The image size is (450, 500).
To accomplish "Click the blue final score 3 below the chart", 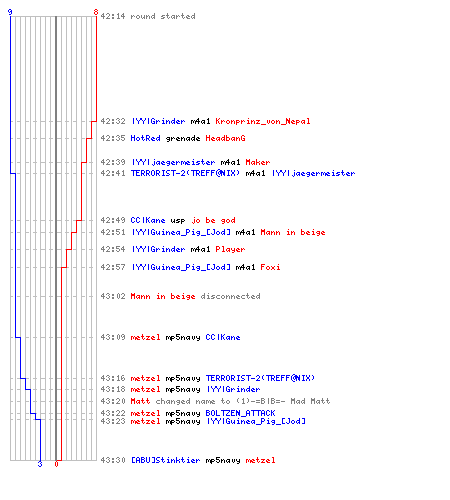I will tap(40, 464).
